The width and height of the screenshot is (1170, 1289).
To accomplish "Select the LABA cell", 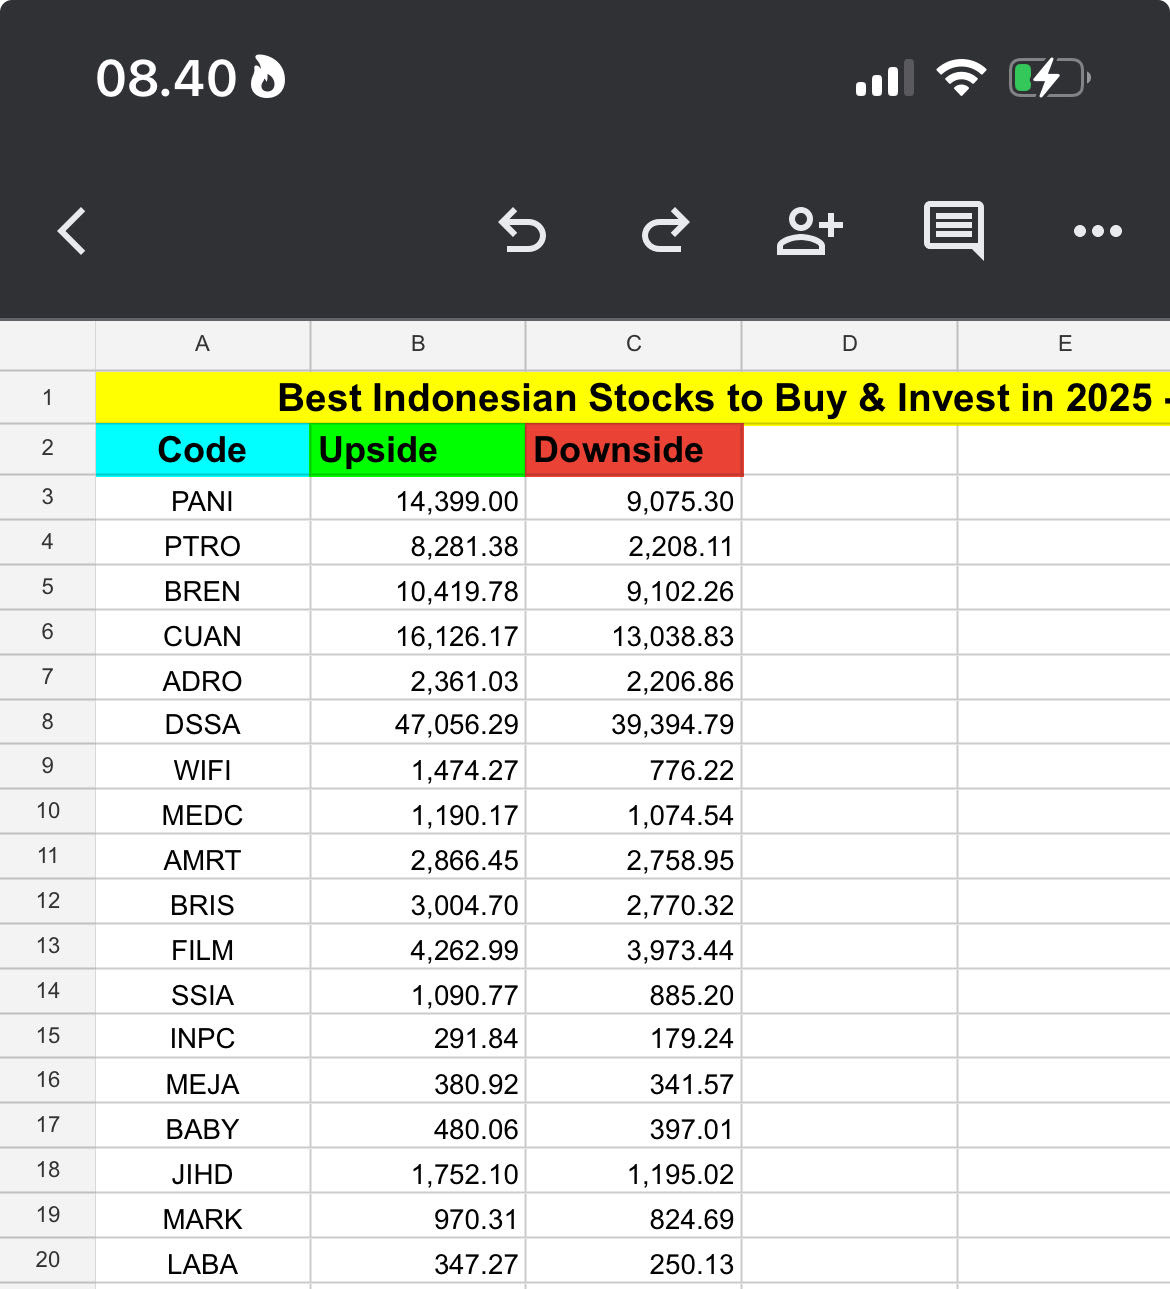I will (x=203, y=1264).
